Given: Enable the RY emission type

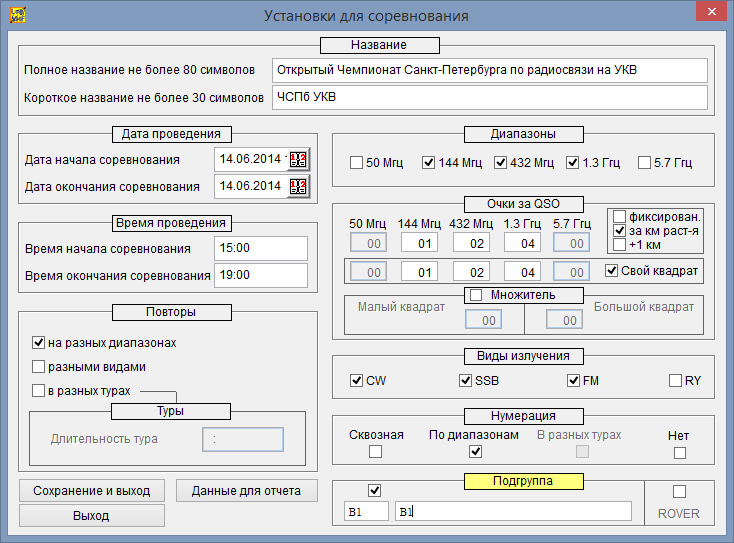Looking at the screenshot, I should (676, 381).
